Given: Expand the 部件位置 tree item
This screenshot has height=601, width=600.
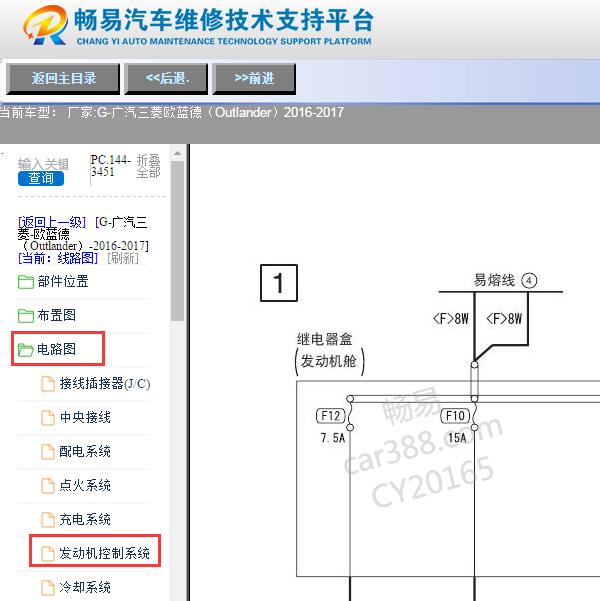Looking at the screenshot, I should tap(63, 282).
